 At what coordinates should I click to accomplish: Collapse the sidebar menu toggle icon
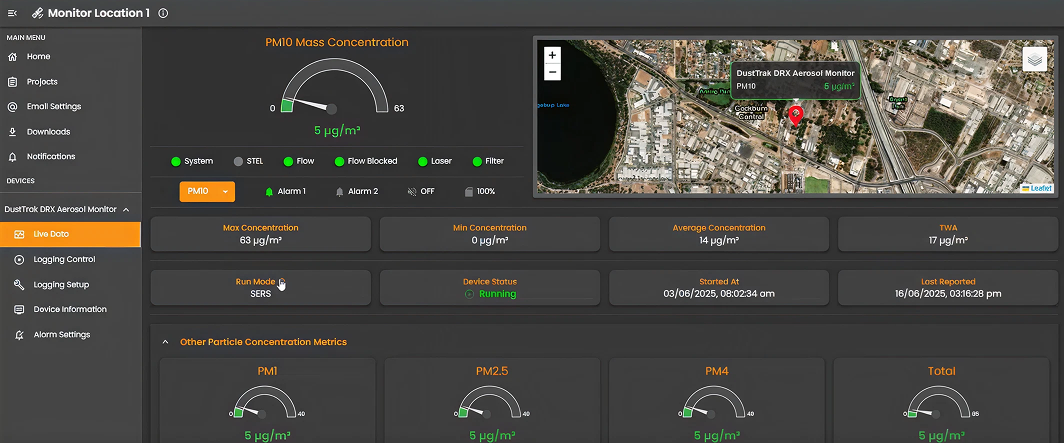point(12,13)
